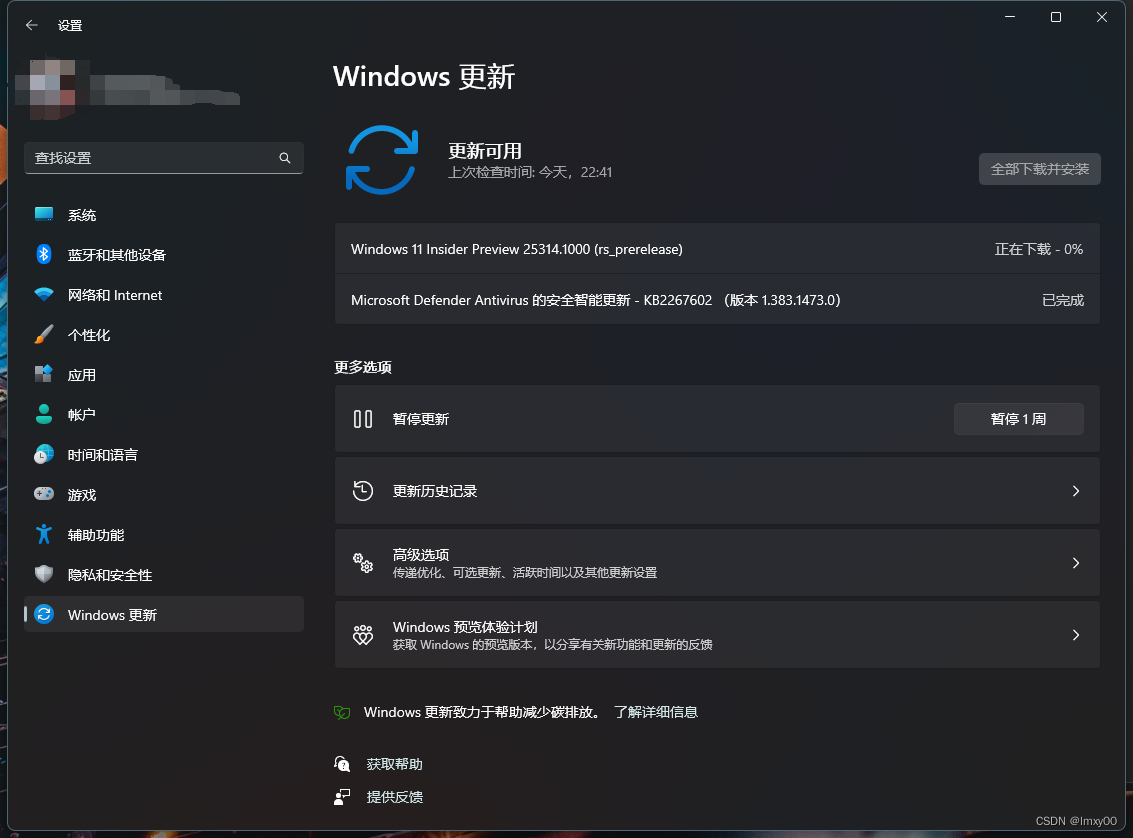
Task: Click the large blue update sync icon
Action: pyautogui.click(x=382, y=160)
